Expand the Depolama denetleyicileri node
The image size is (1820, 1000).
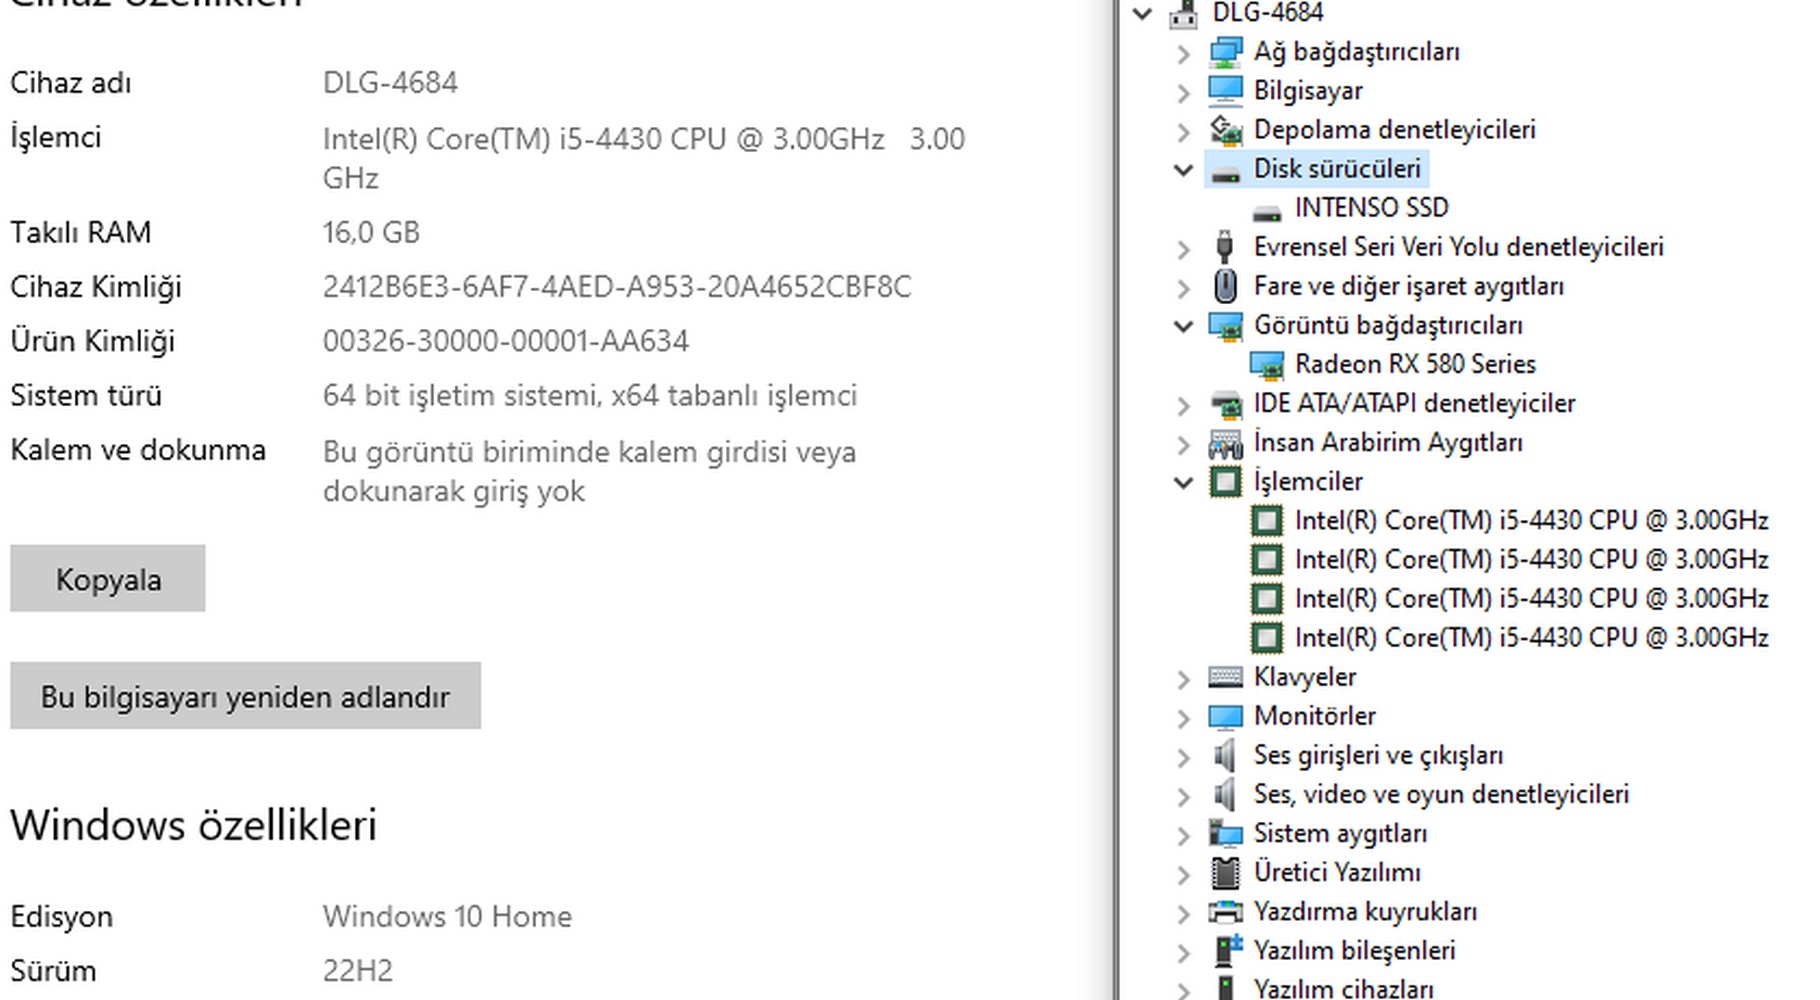(1184, 131)
